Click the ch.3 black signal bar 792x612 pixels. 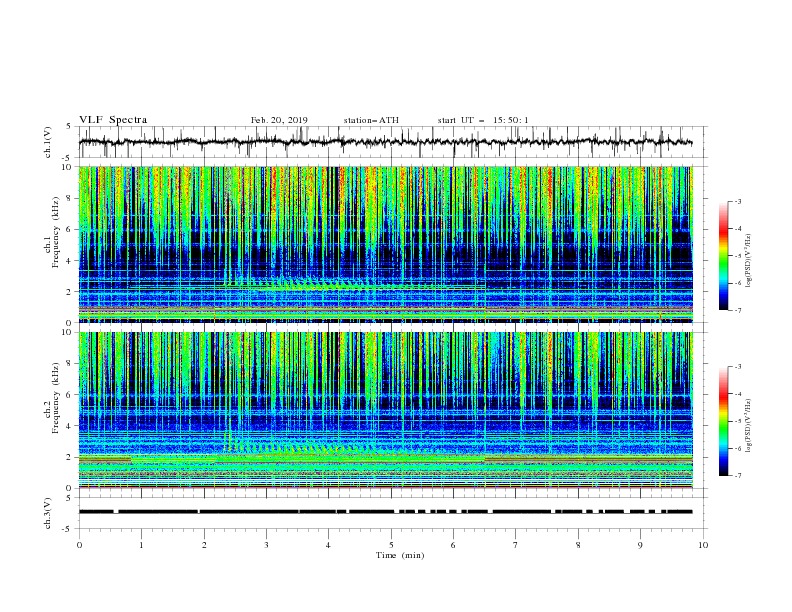point(385,512)
